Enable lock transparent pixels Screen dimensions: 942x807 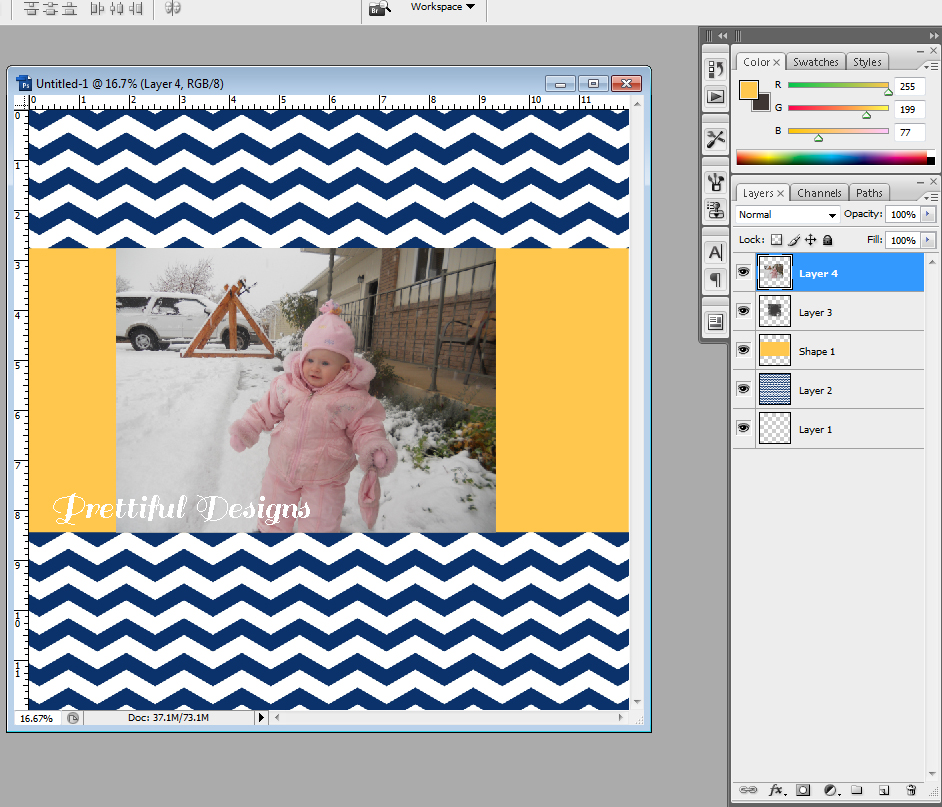point(776,240)
